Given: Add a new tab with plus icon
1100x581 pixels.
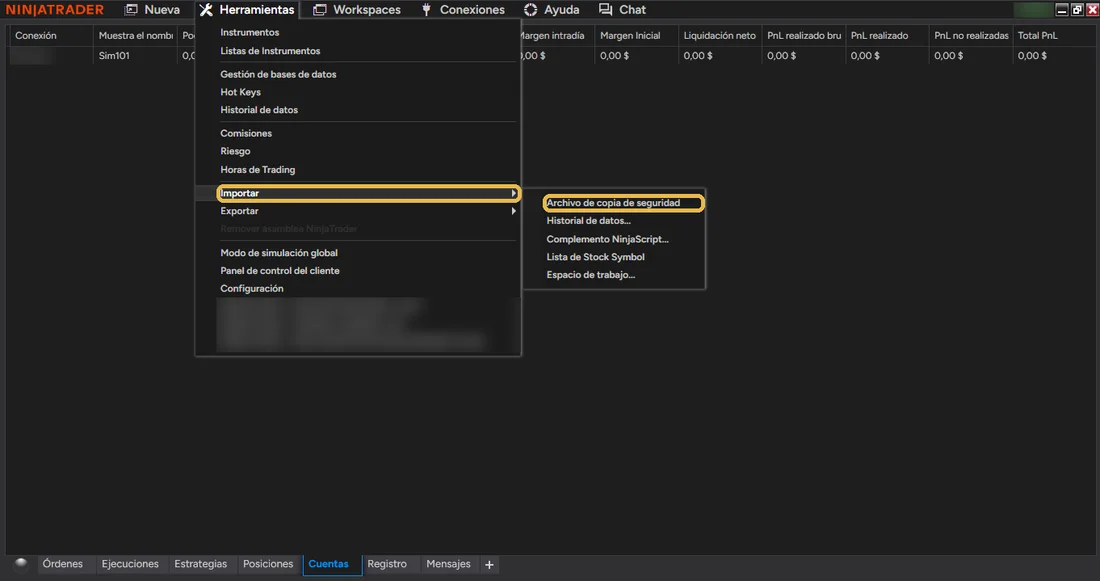Looking at the screenshot, I should click(489, 564).
